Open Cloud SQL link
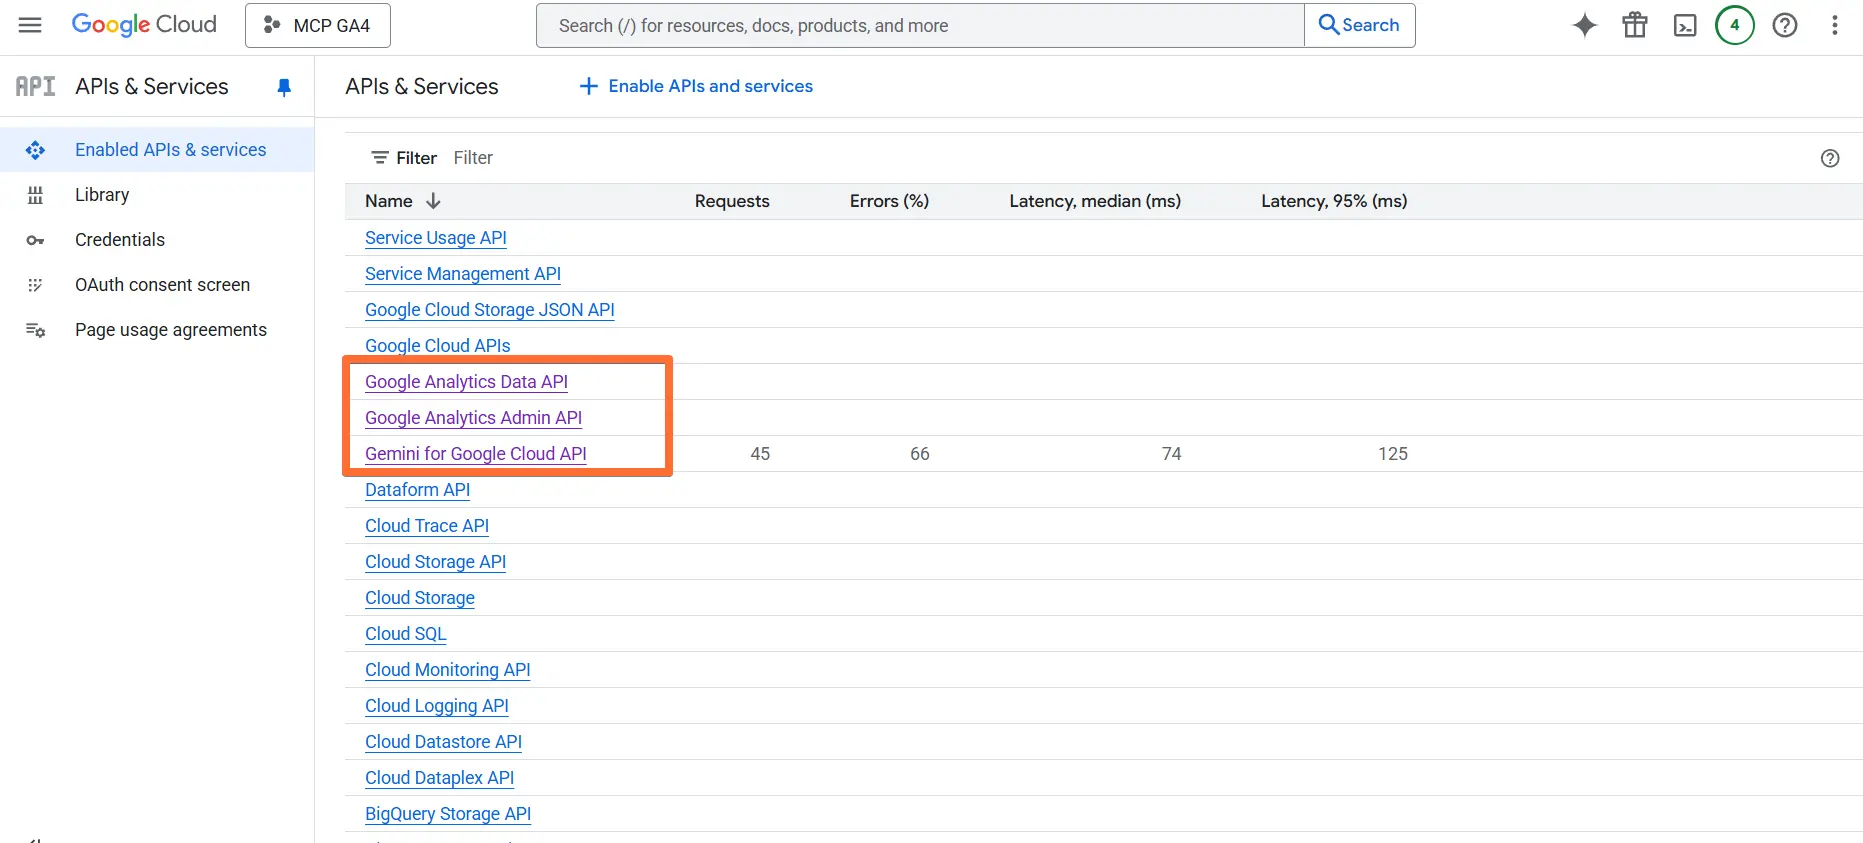This screenshot has width=1863, height=843. [405, 634]
